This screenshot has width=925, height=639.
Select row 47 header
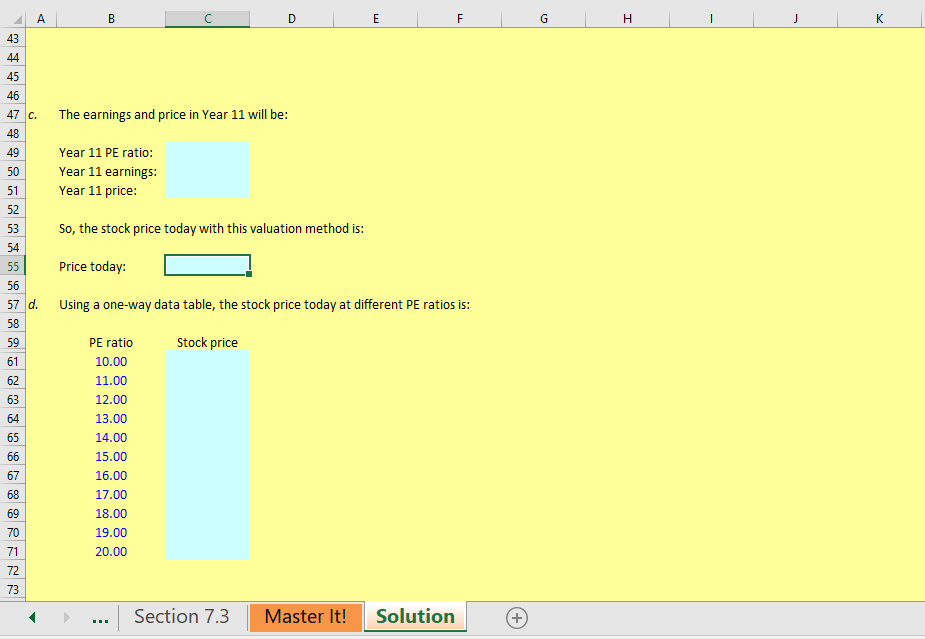[13, 114]
